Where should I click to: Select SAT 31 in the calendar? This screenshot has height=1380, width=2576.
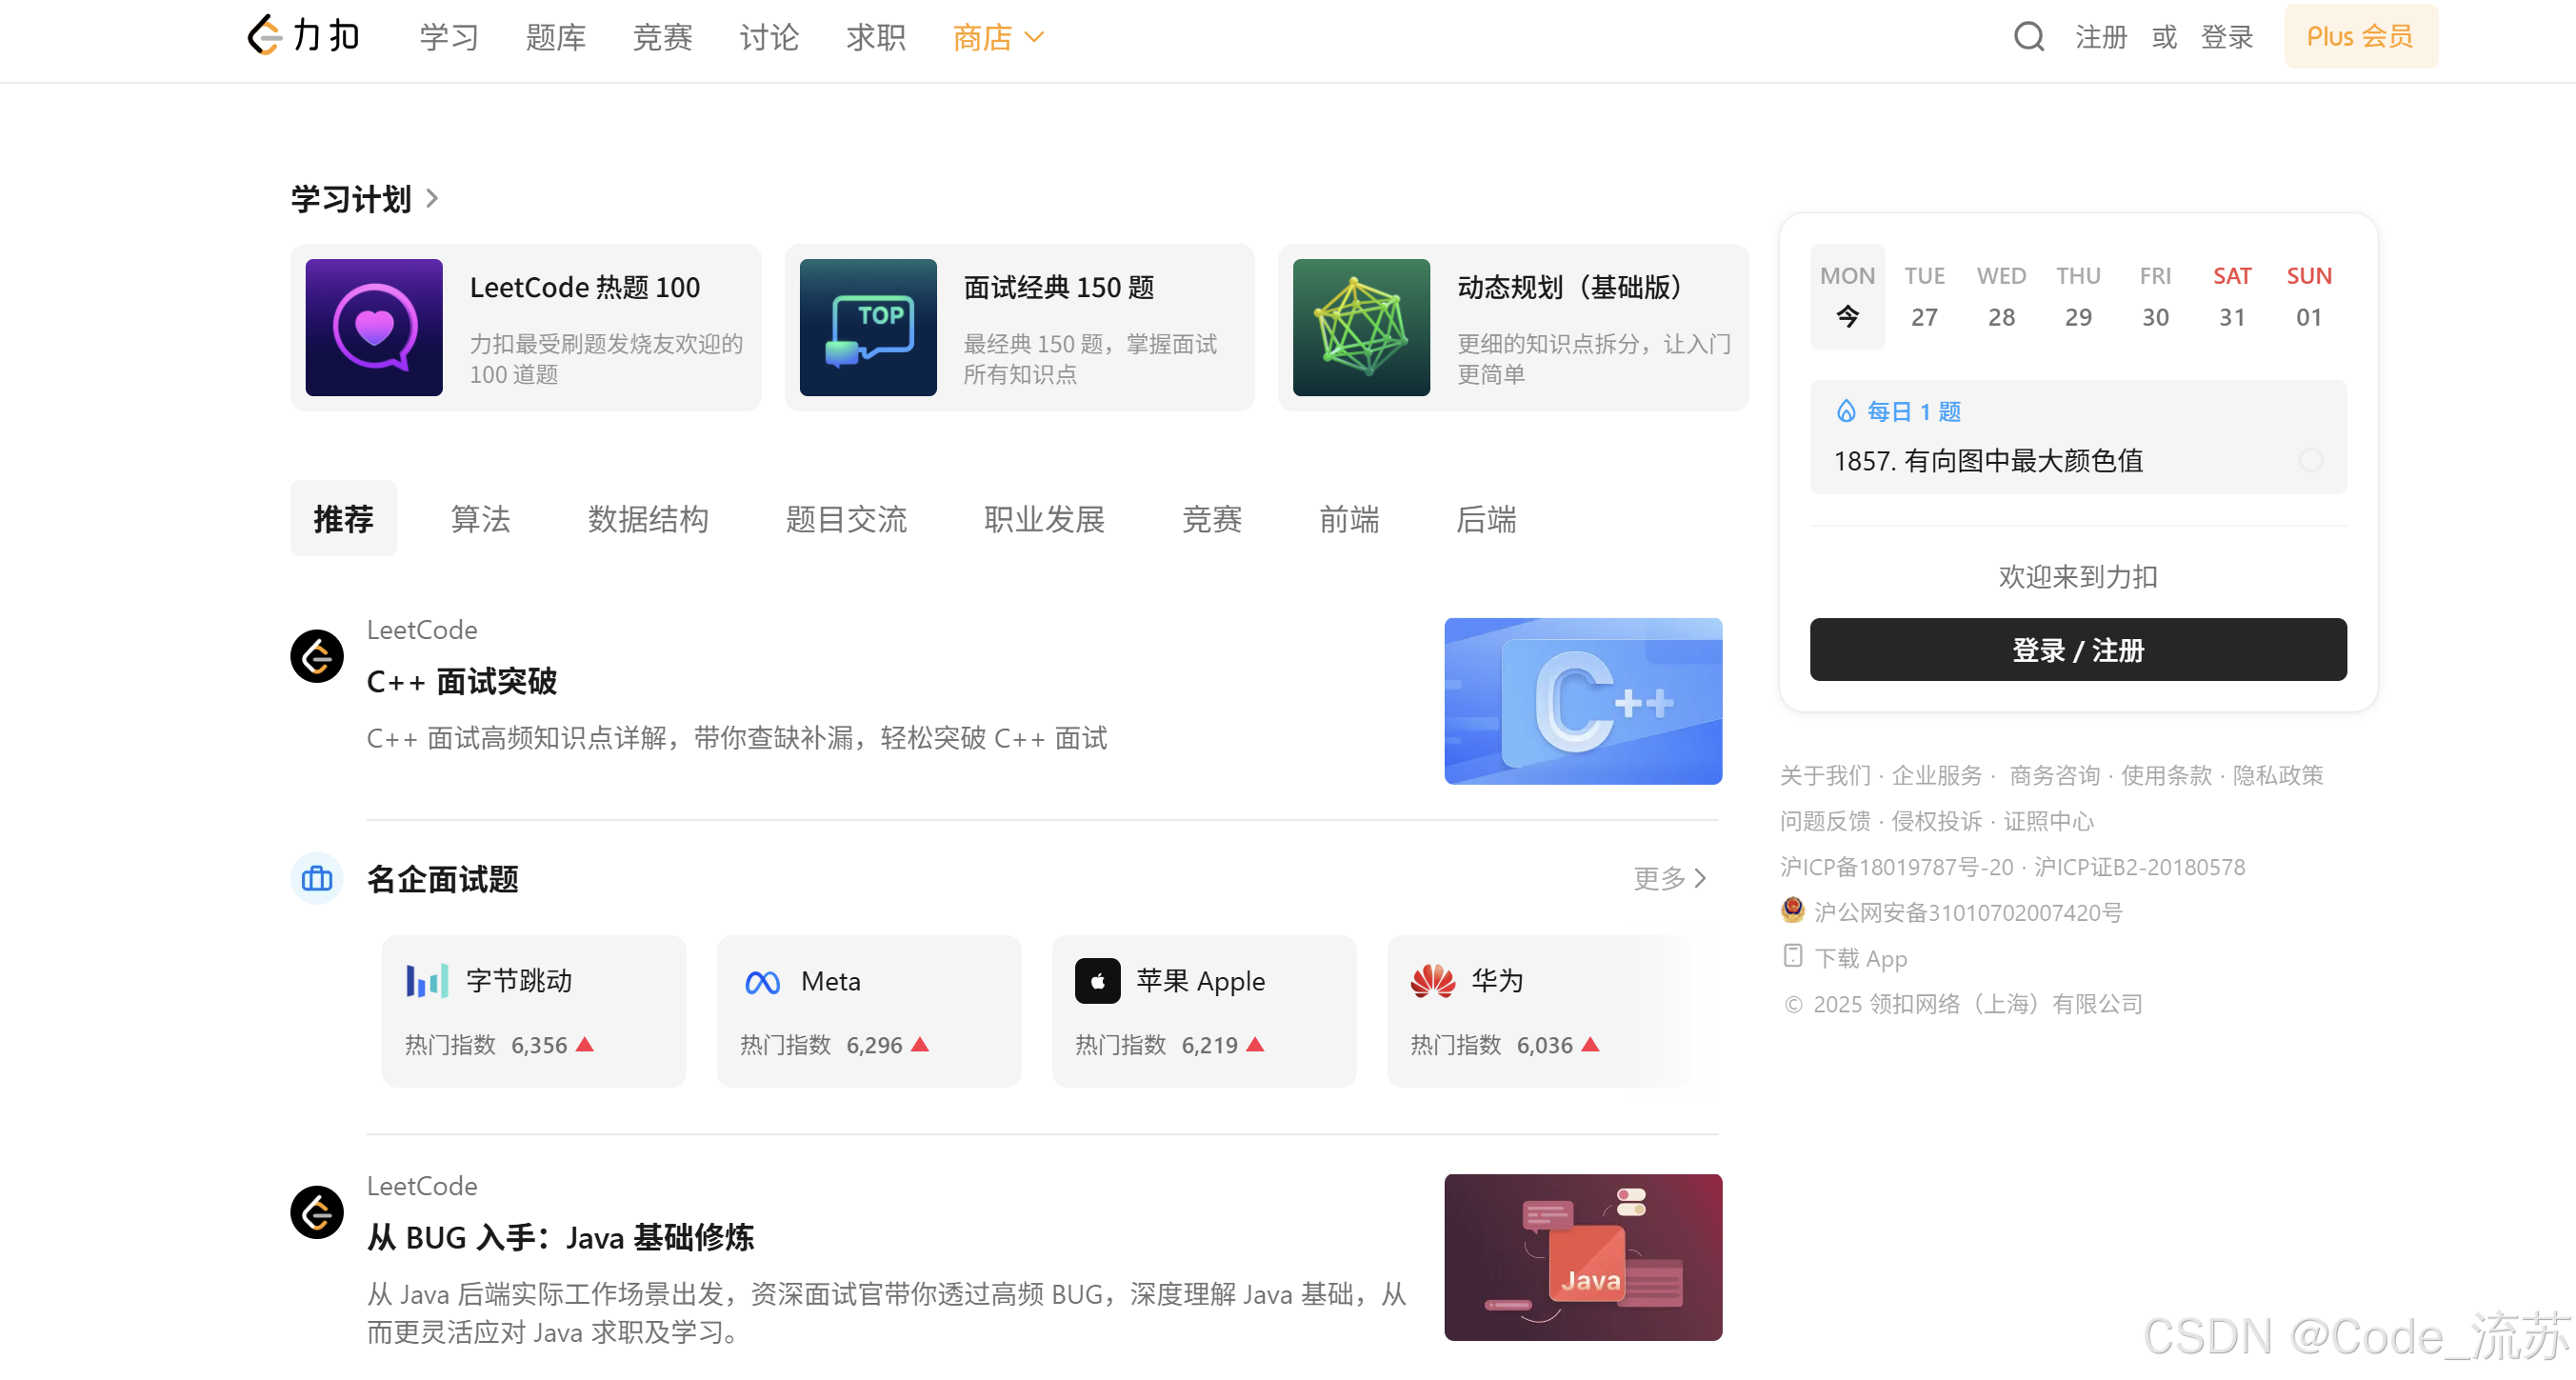(2231, 297)
